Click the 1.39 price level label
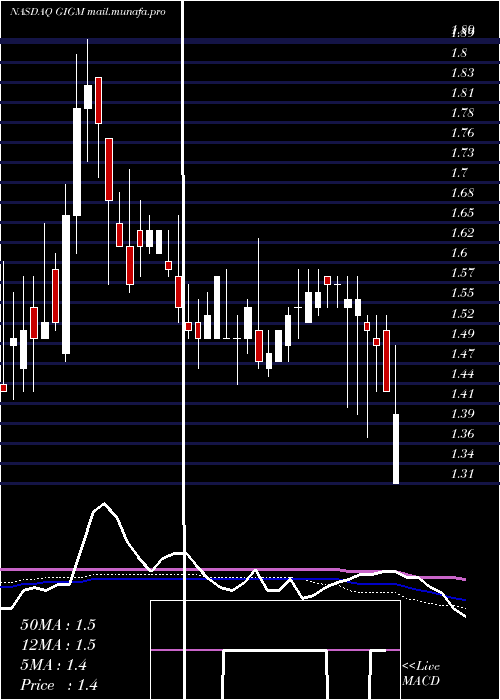500x700 pixels. pyautogui.click(x=462, y=413)
